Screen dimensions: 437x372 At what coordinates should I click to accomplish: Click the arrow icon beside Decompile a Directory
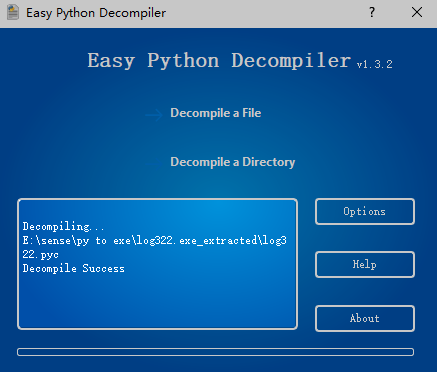pos(154,163)
